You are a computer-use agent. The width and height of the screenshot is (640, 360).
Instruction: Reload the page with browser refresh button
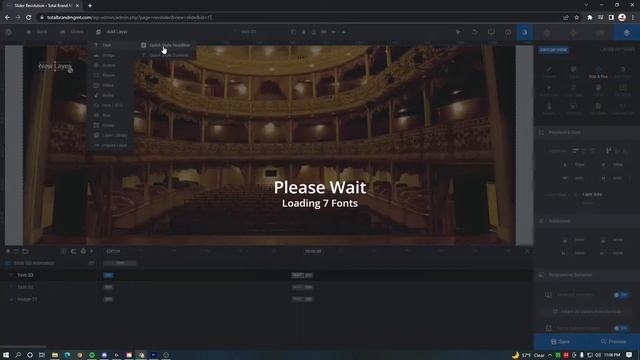coord(29,18)
